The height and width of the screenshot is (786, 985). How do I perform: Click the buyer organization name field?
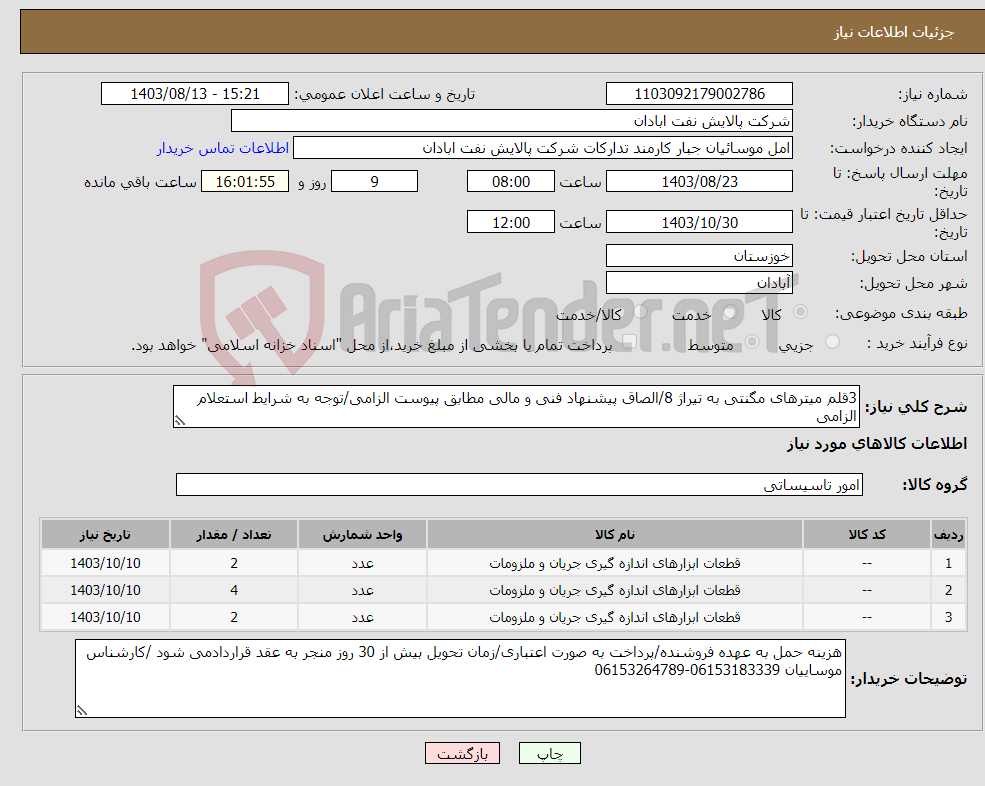(x=512, y=121)
